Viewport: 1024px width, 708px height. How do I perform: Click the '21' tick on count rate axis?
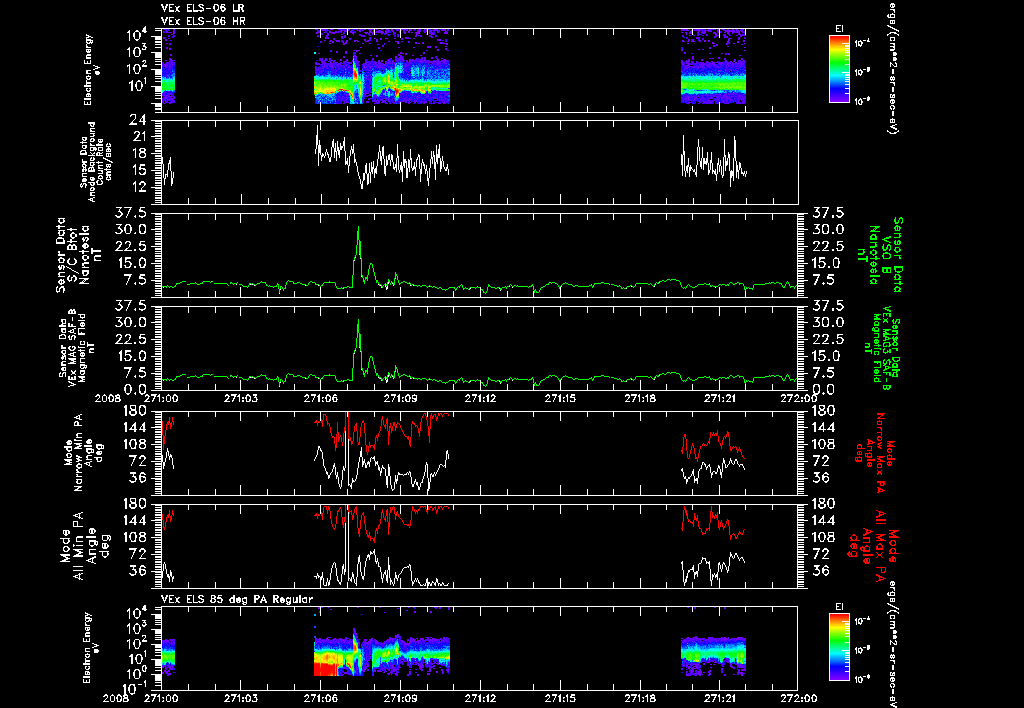[x=138, y=137]
